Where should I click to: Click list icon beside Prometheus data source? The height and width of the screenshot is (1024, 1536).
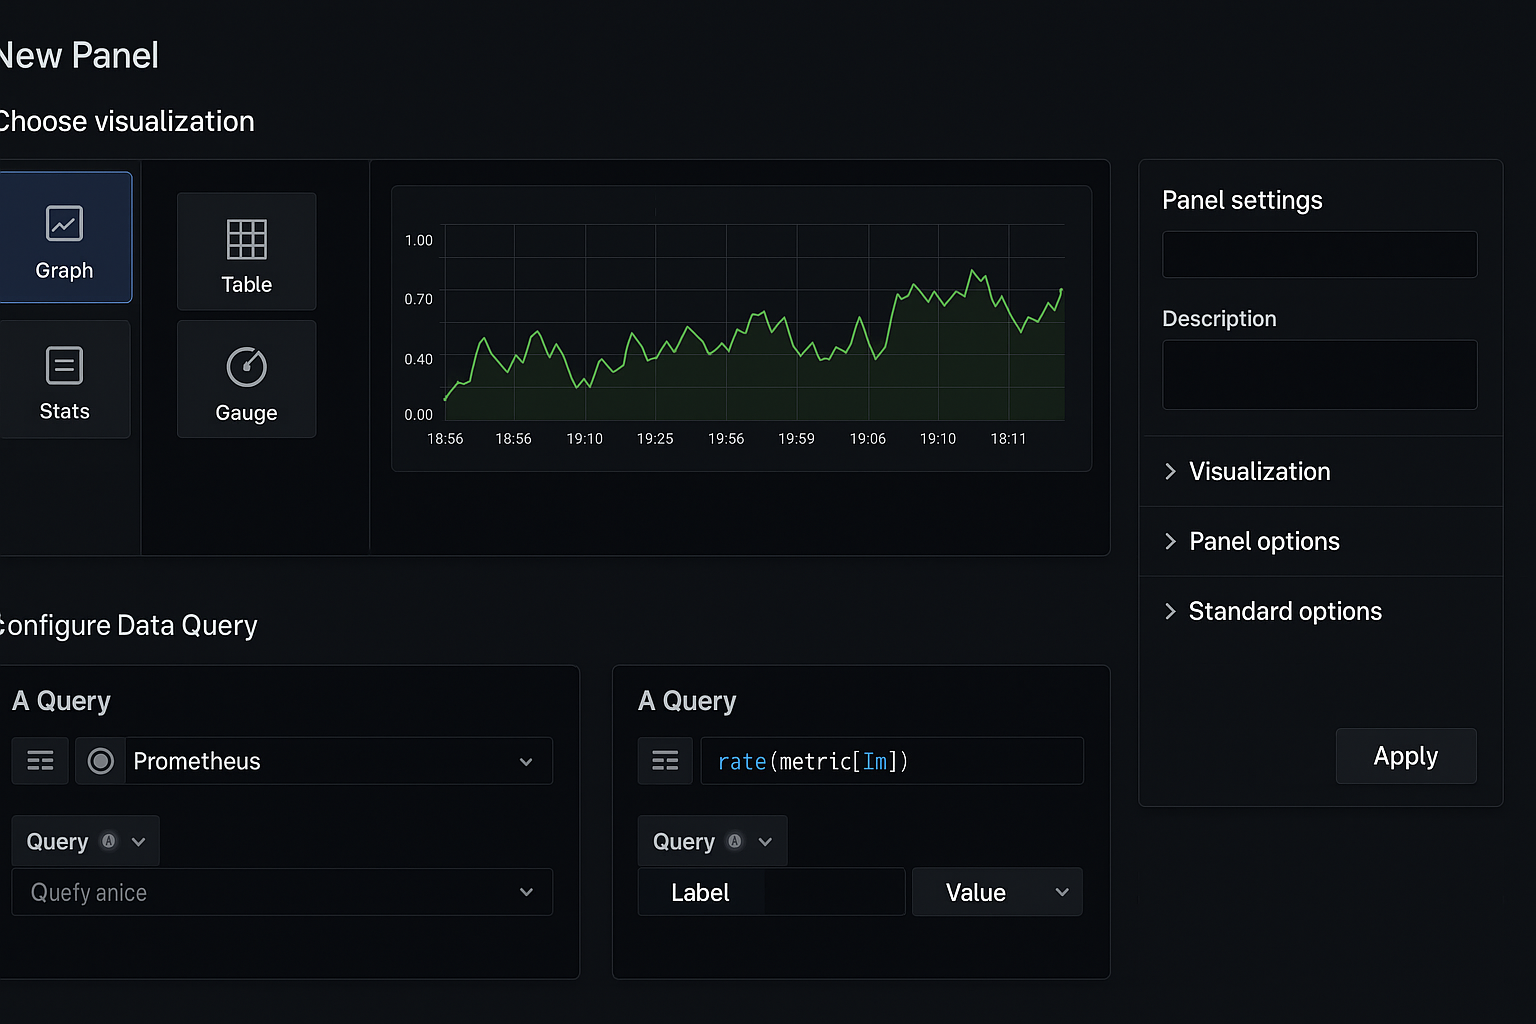(40, 761)
